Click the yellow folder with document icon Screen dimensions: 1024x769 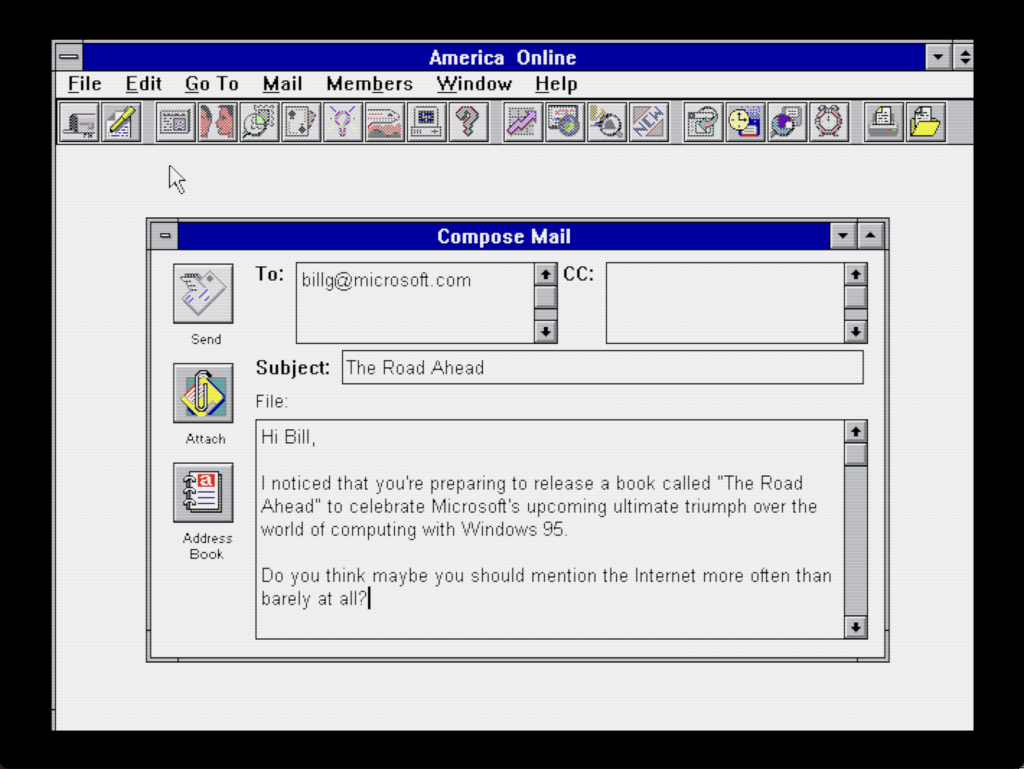pyautogui.click(x=925, y=122)
